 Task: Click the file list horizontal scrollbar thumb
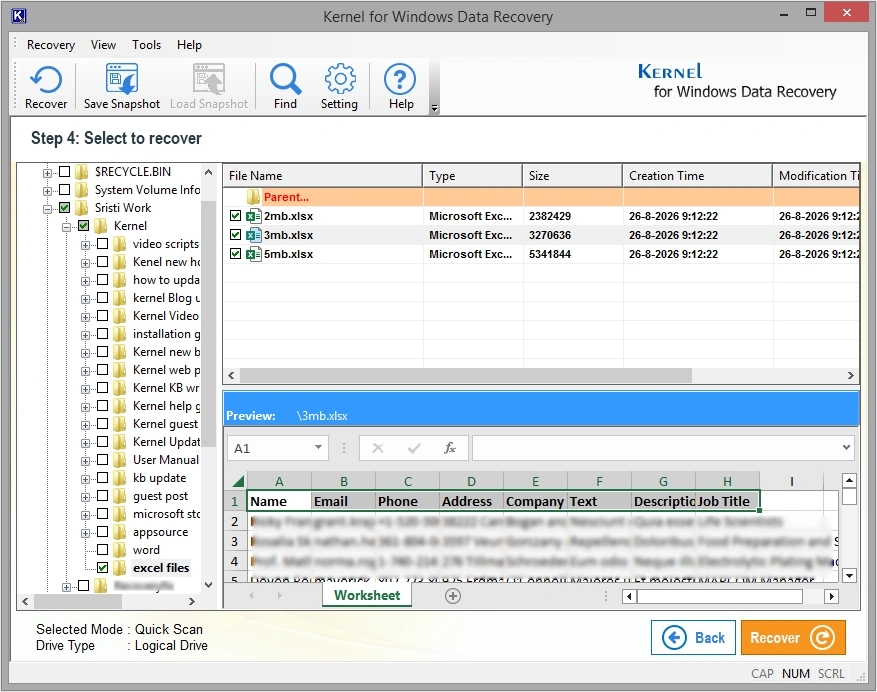pyautogui.click(x=465, y=375)
